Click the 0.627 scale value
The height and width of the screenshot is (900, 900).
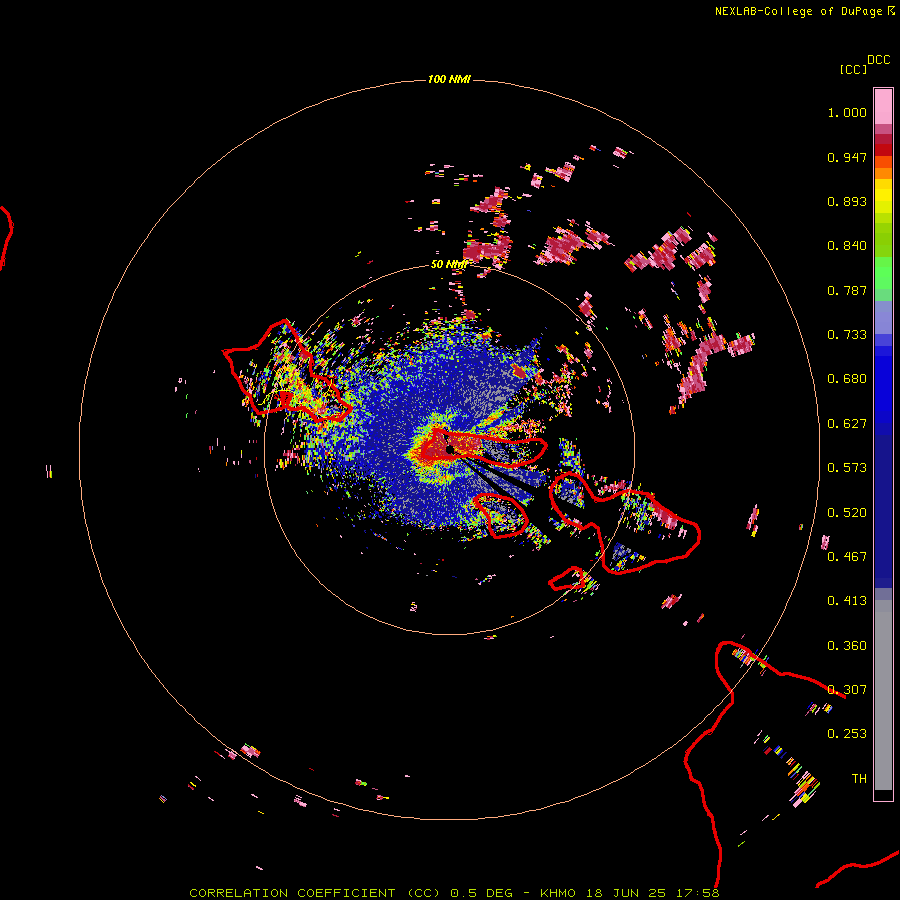(847, 424)
